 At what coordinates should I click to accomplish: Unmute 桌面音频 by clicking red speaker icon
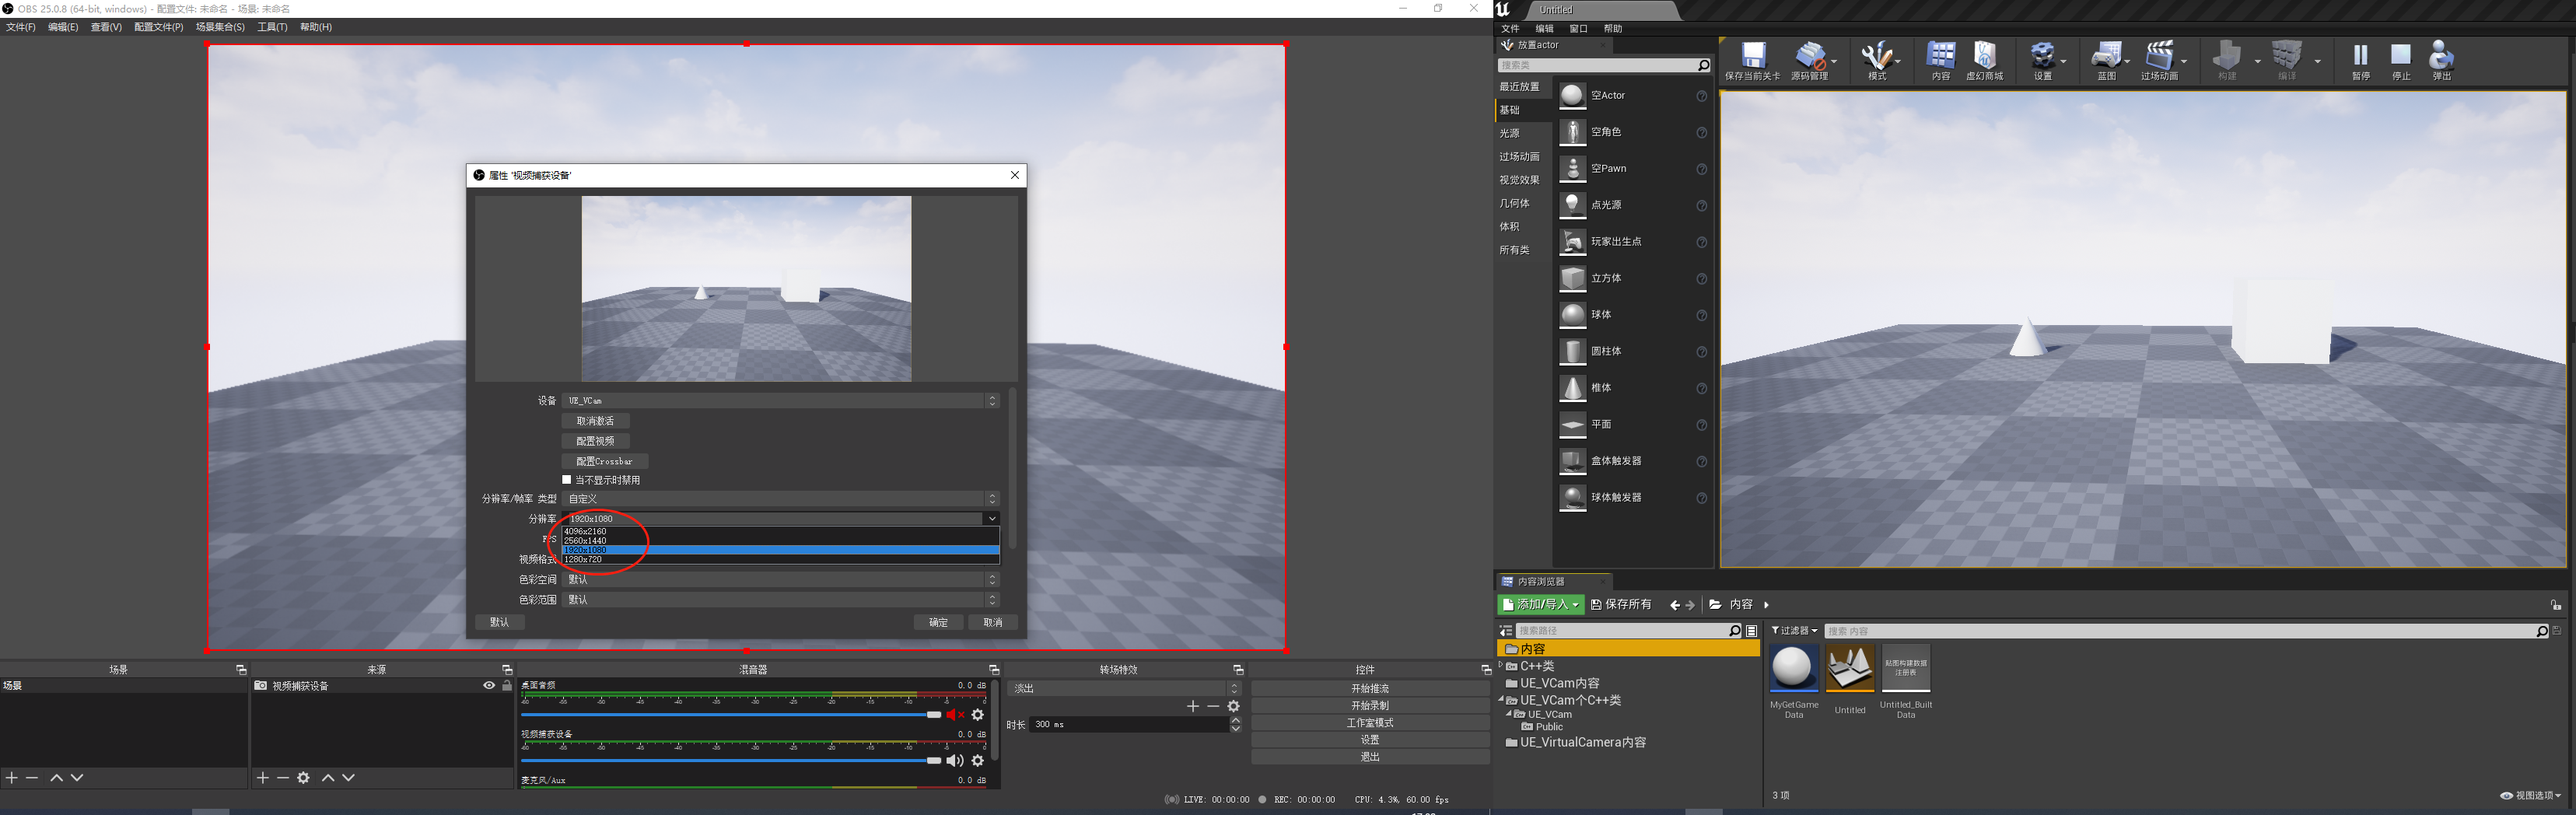click(953, 714)
